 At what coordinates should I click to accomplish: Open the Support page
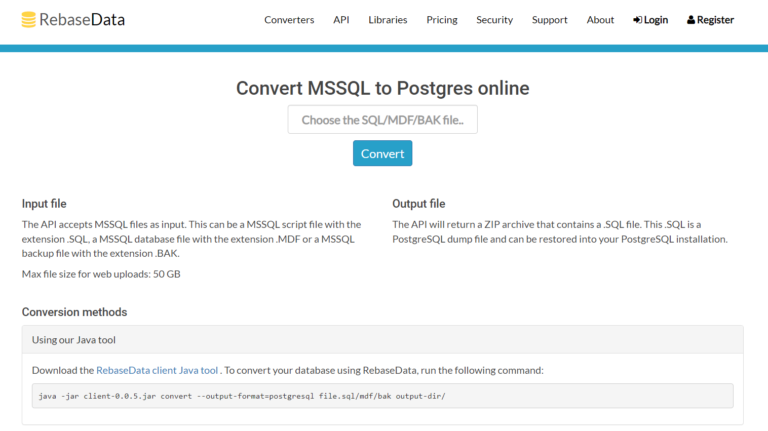pyautogui.click(x=550, y=20)
